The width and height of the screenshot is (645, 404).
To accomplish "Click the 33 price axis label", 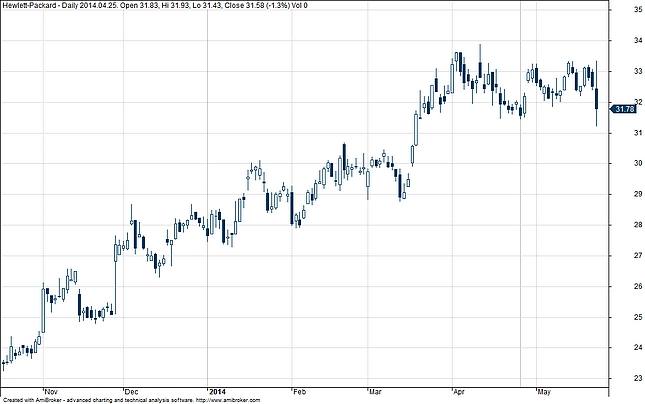I will pos(638,72).
